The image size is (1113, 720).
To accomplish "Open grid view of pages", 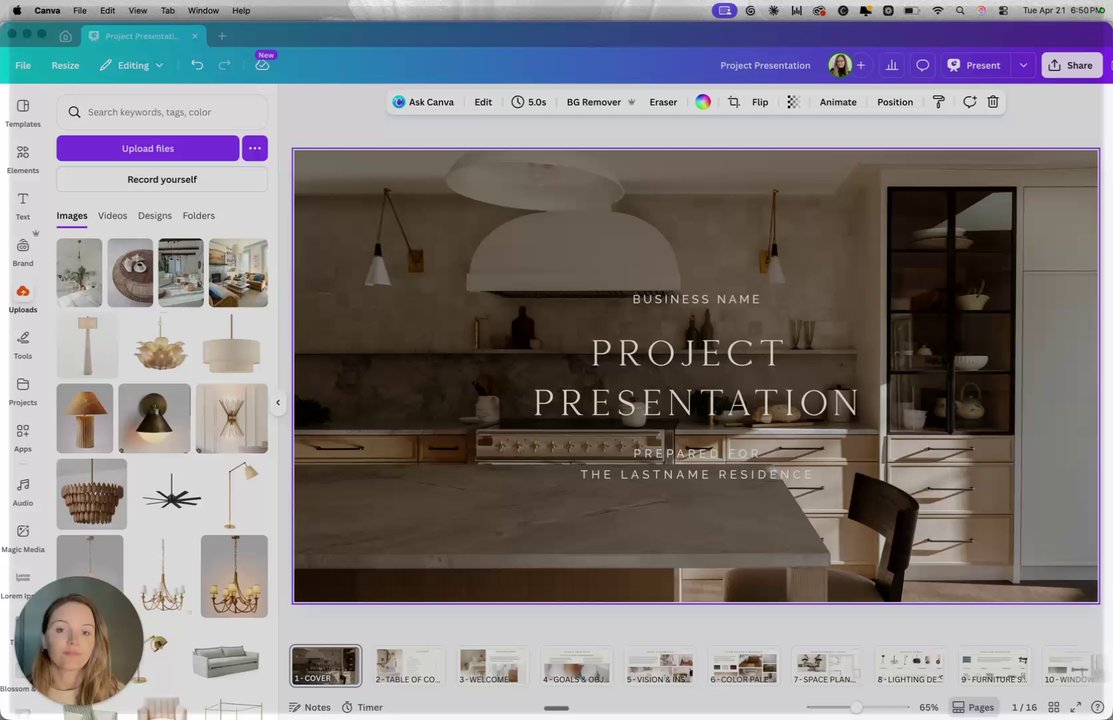I will pyautogui.click(x=1053, y=707).
